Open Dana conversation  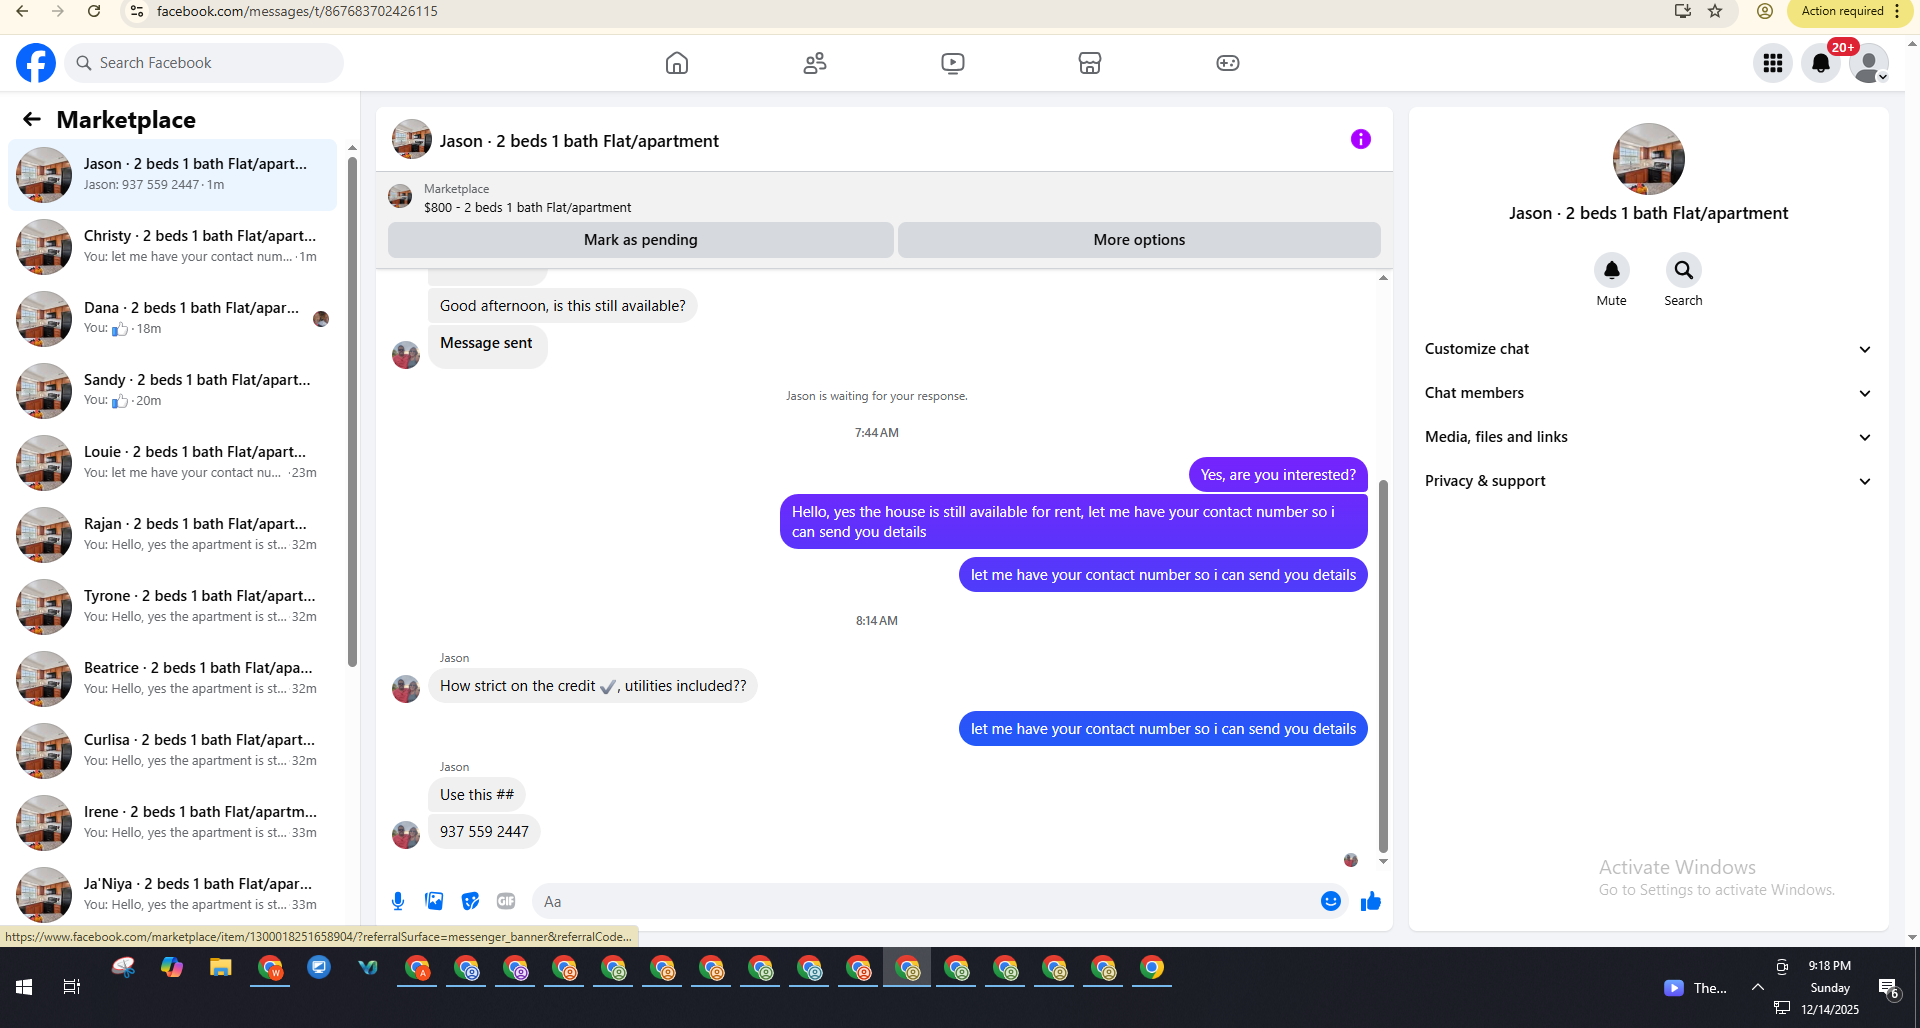(172, 319)
